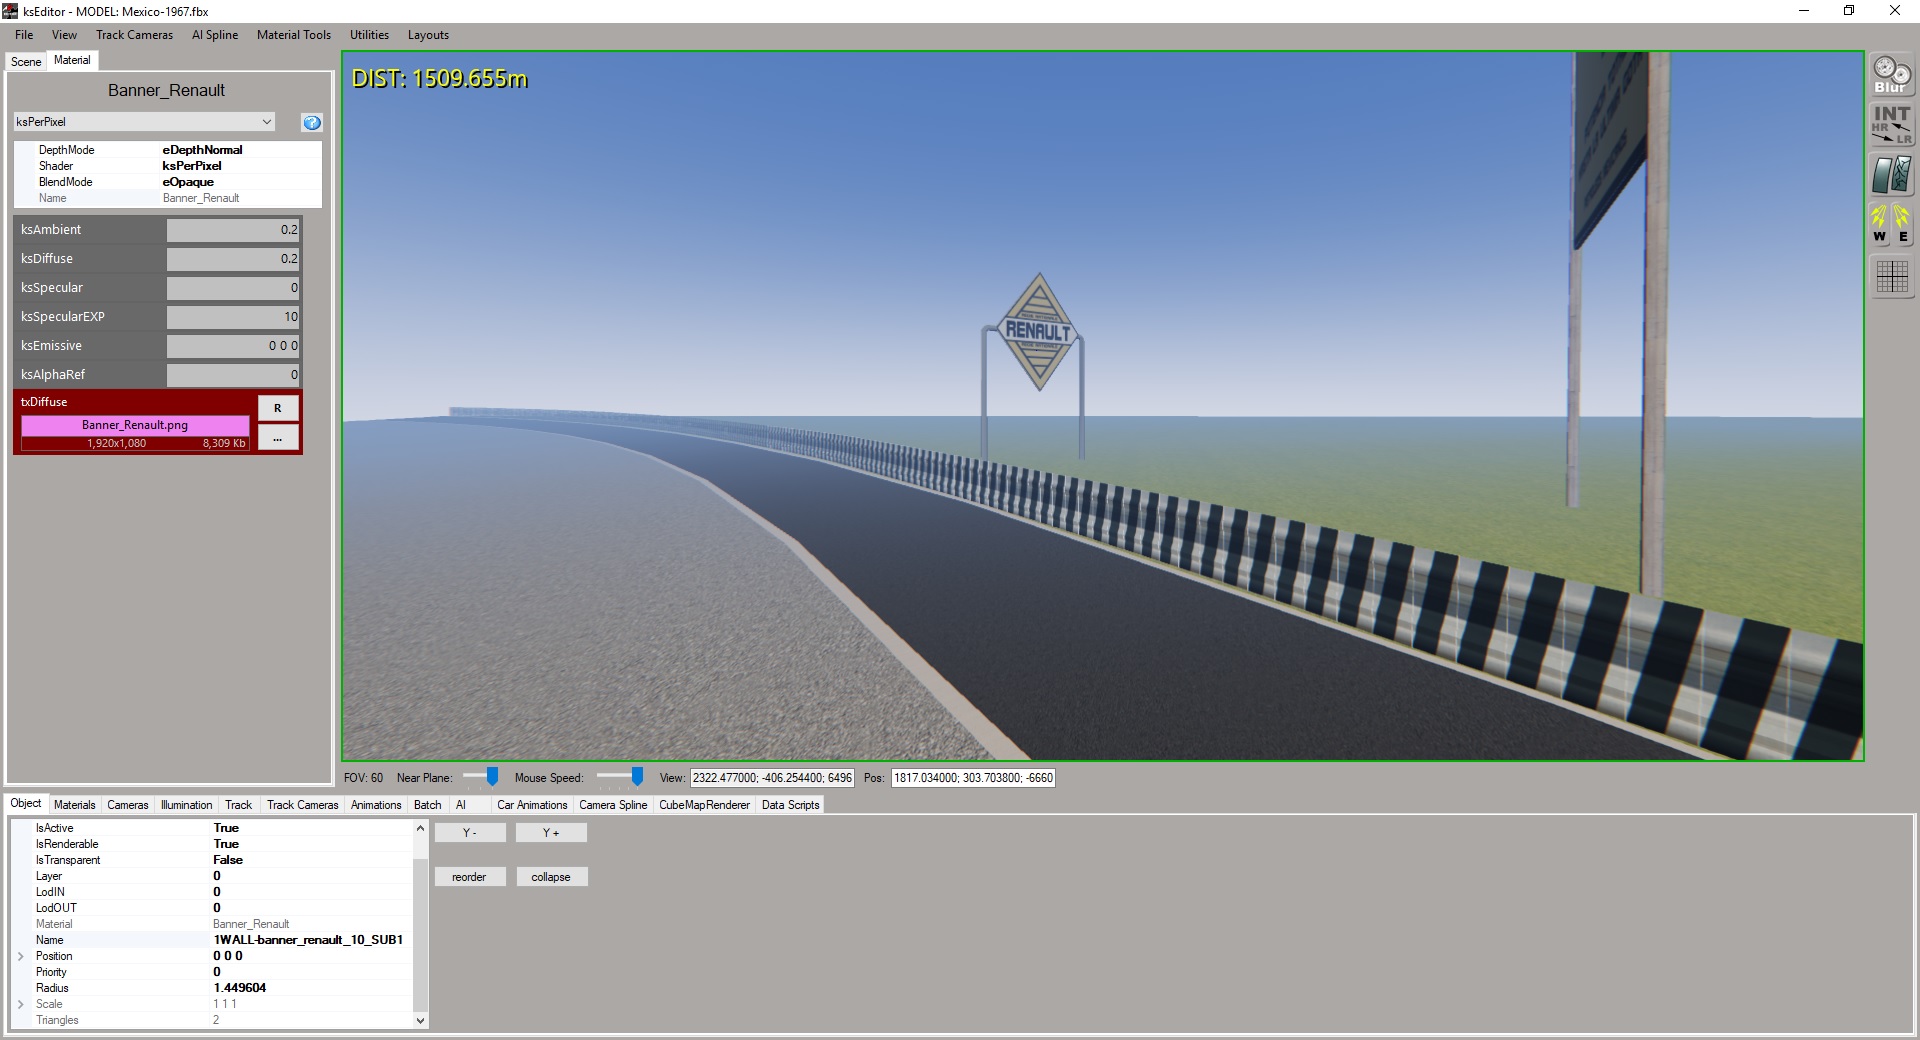Click the ksDiffuse value field
This screenshot has width=1920, height=1040.
tap(233, 259)
